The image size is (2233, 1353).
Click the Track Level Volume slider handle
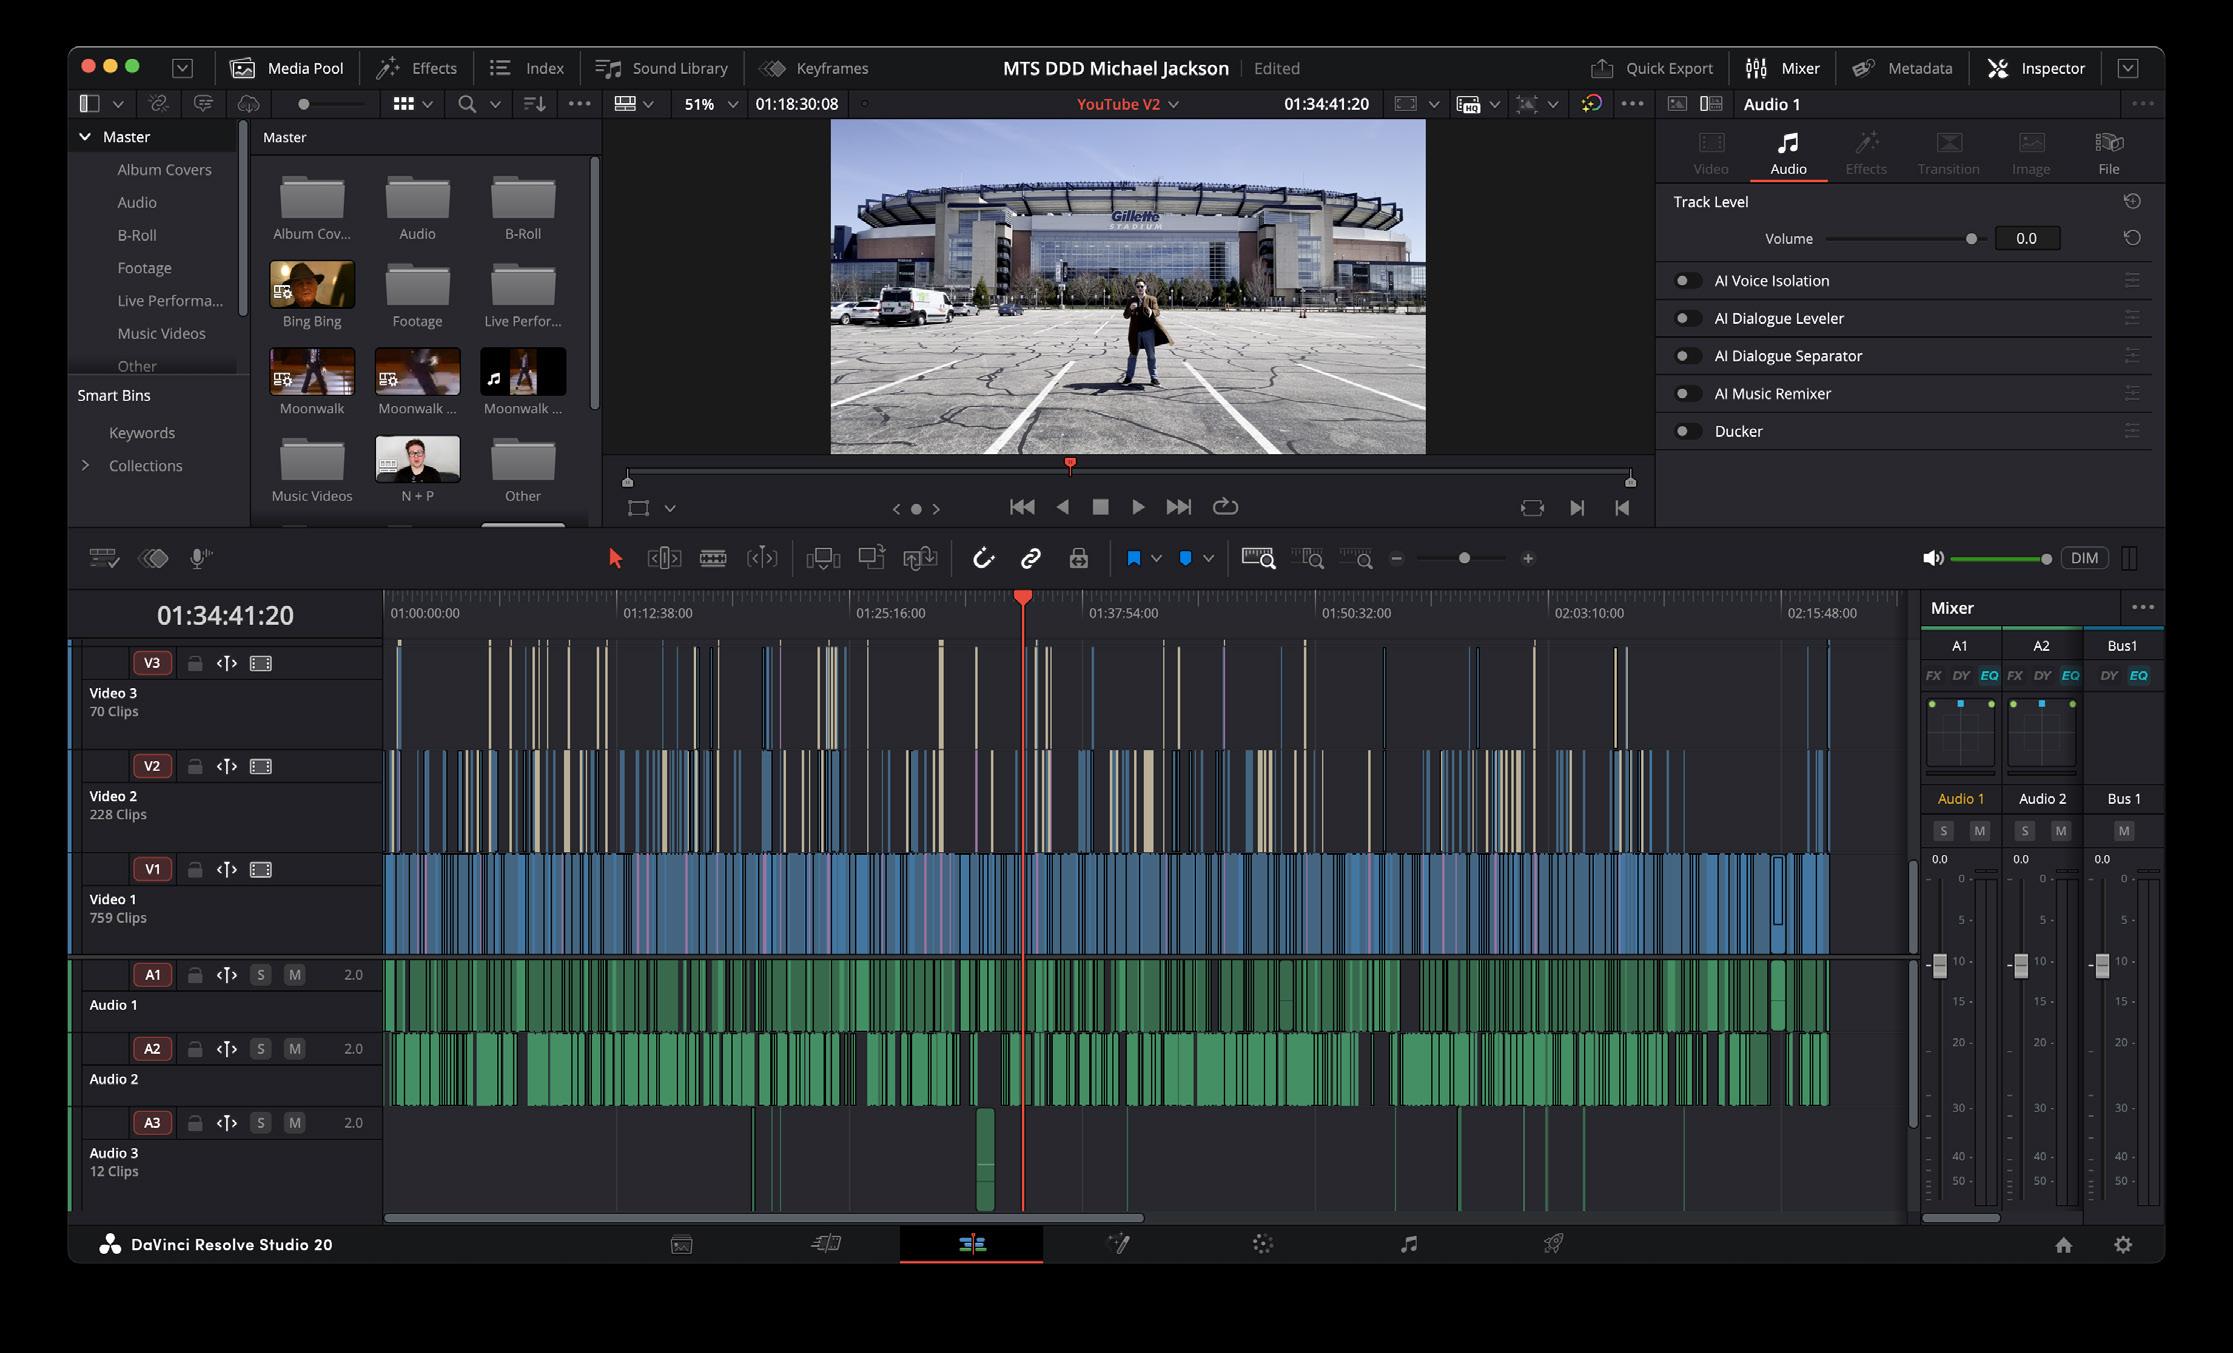click(x=1971, y=239)
